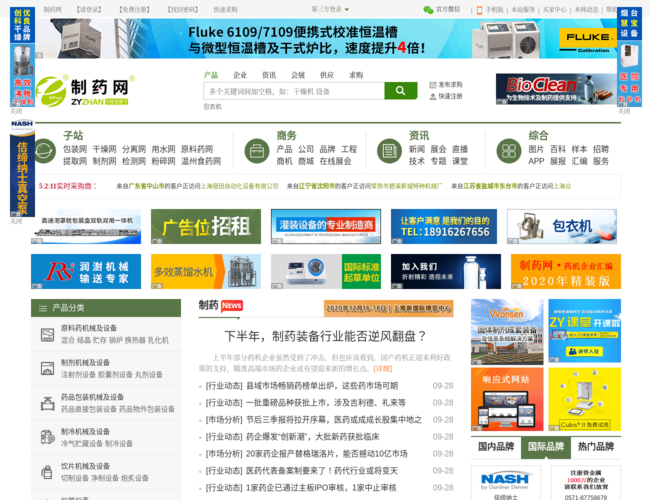Click the NASH brand logo card
The width and height of the screenshot is (650, 500).
point(506,483)
